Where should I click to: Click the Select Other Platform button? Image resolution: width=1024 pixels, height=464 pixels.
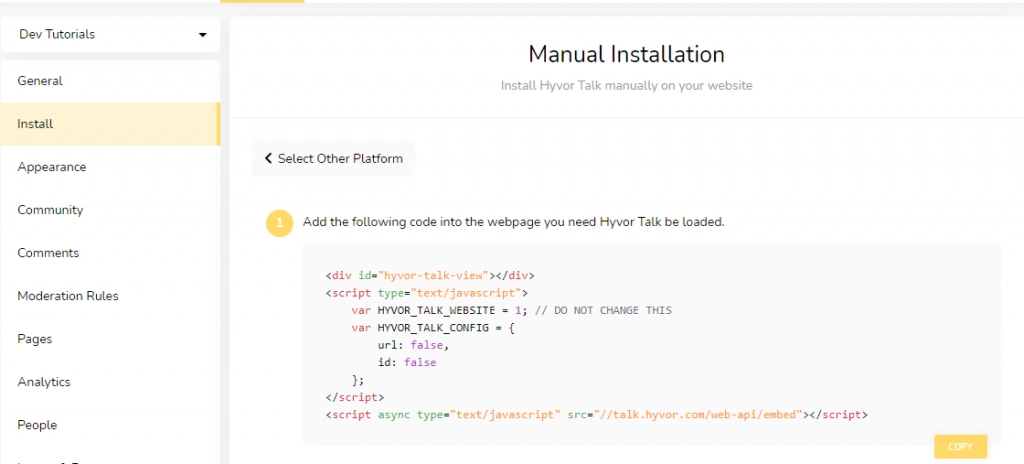tap(334, 159)
